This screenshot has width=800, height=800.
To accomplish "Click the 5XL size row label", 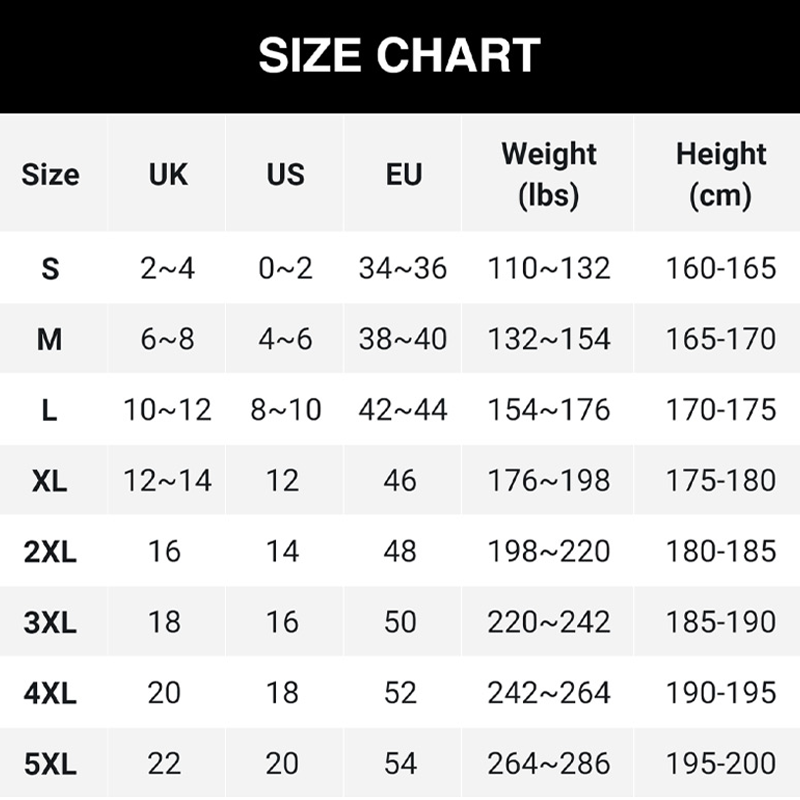I will (50, 764).
